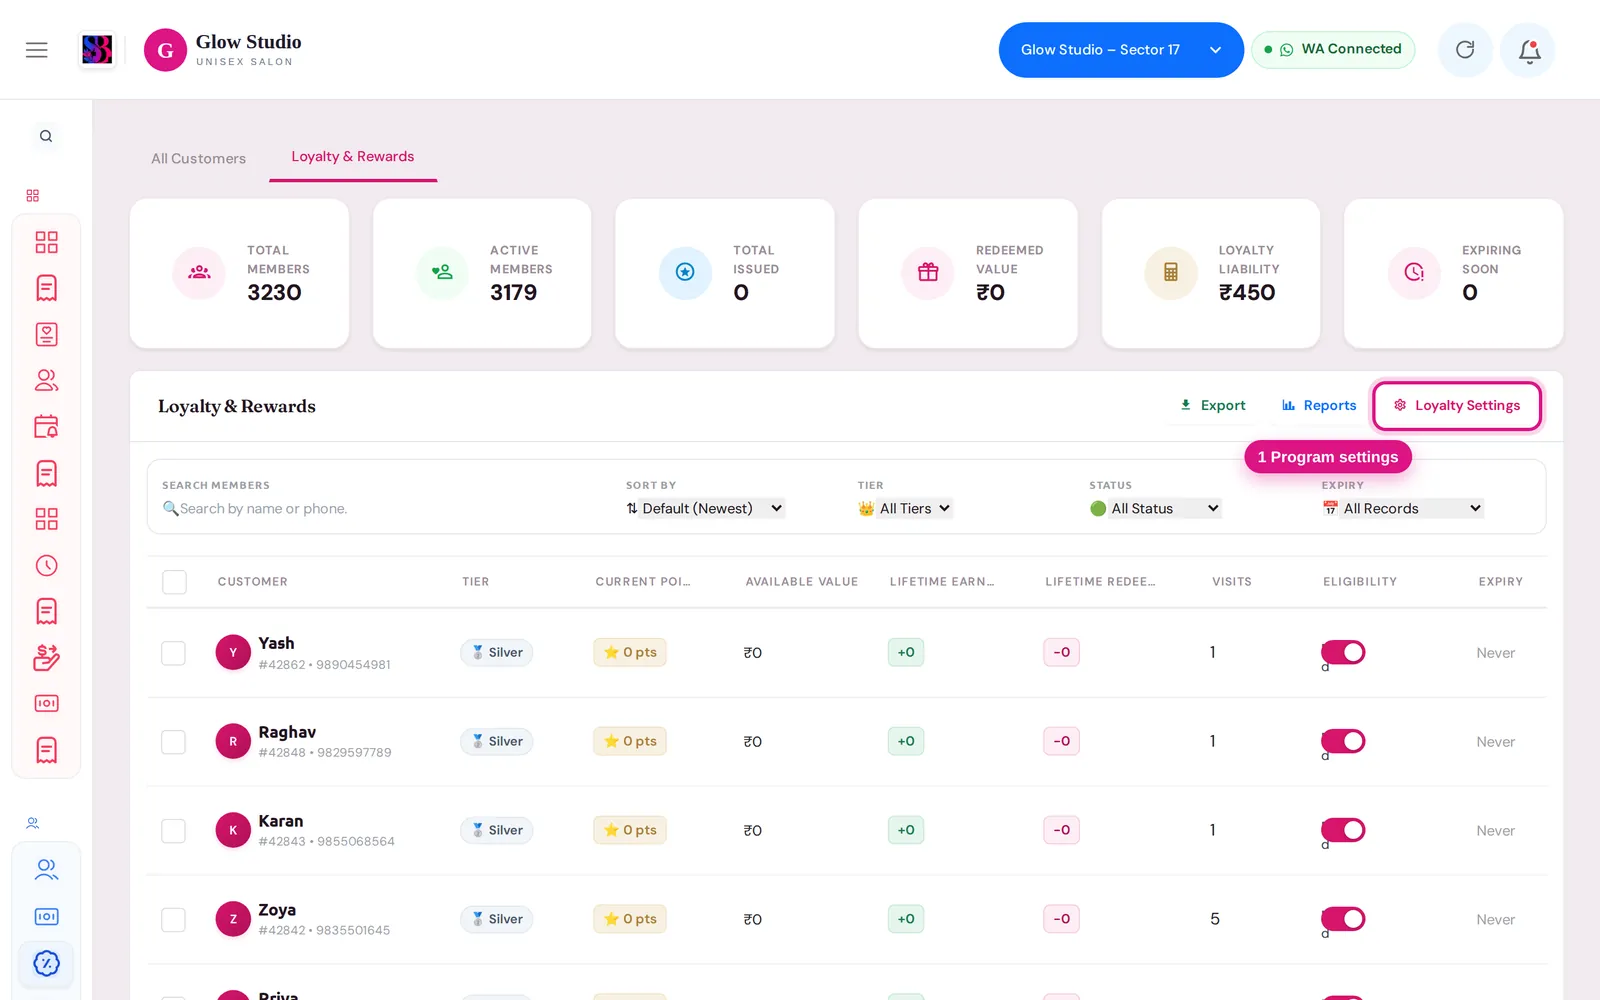Click the Loyalty Liability calculator icon
The width and height of the screenshot is (1600, 1000).
point(1171,272)
